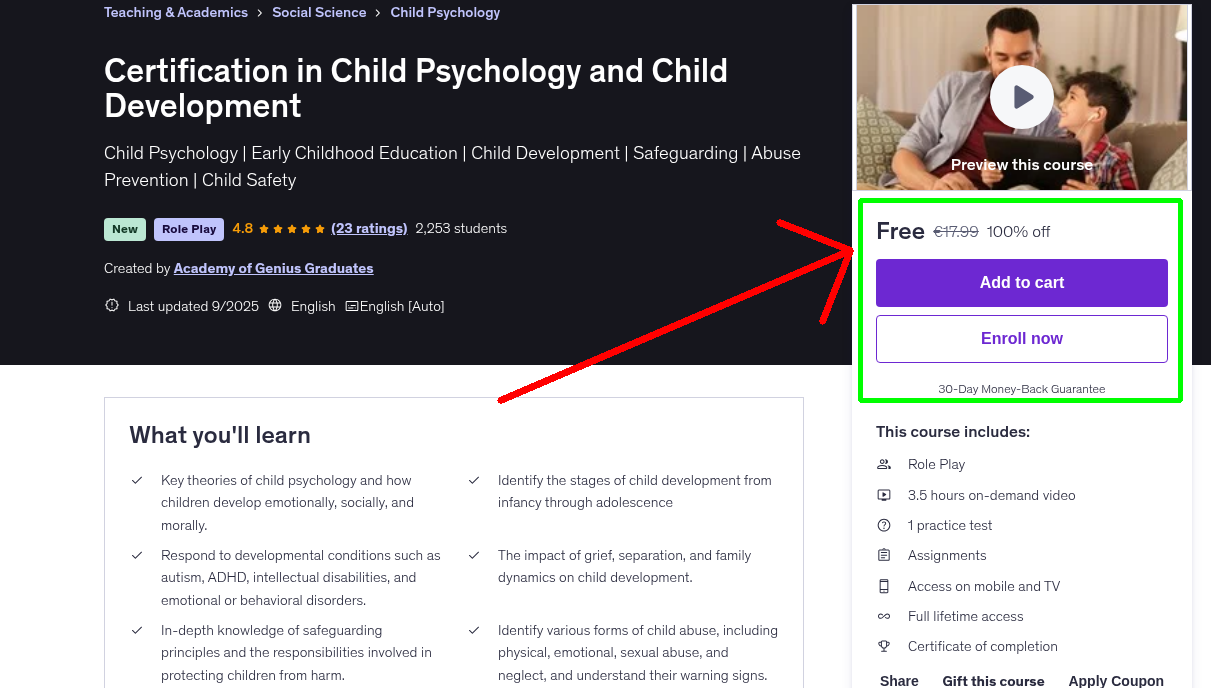Add the course to cart
The image size is (1211, 688).
tap(1021, 283)
